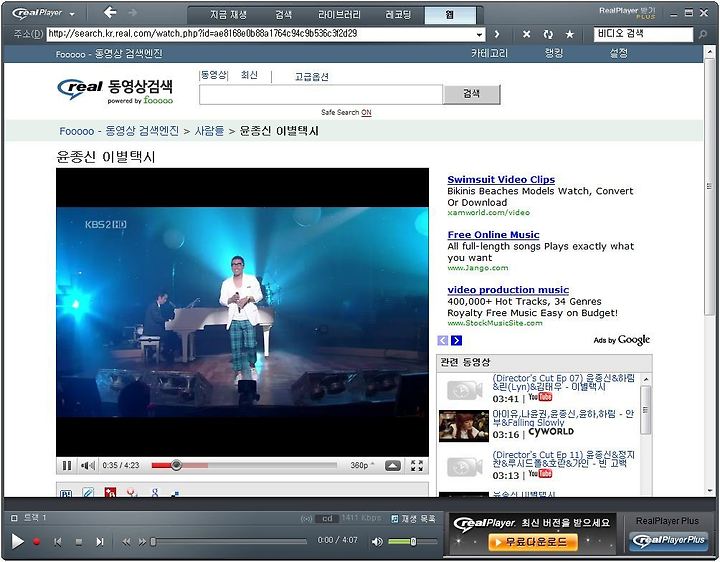Enter fullscreen on the embedded video
This screenshot has width=720, height=562.
click(x=417, y=466)
